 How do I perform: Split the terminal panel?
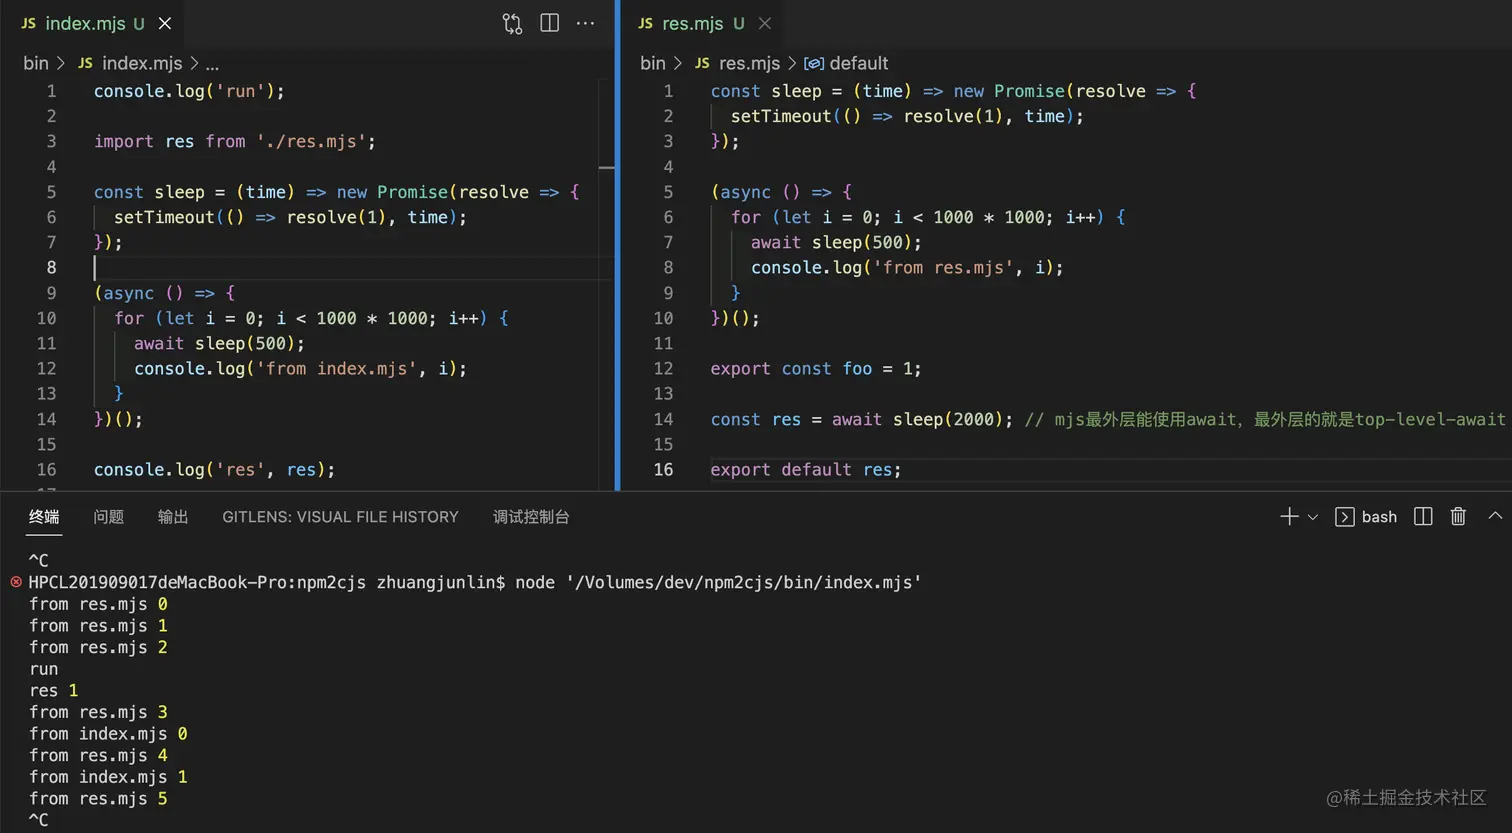click(1423, 516)
